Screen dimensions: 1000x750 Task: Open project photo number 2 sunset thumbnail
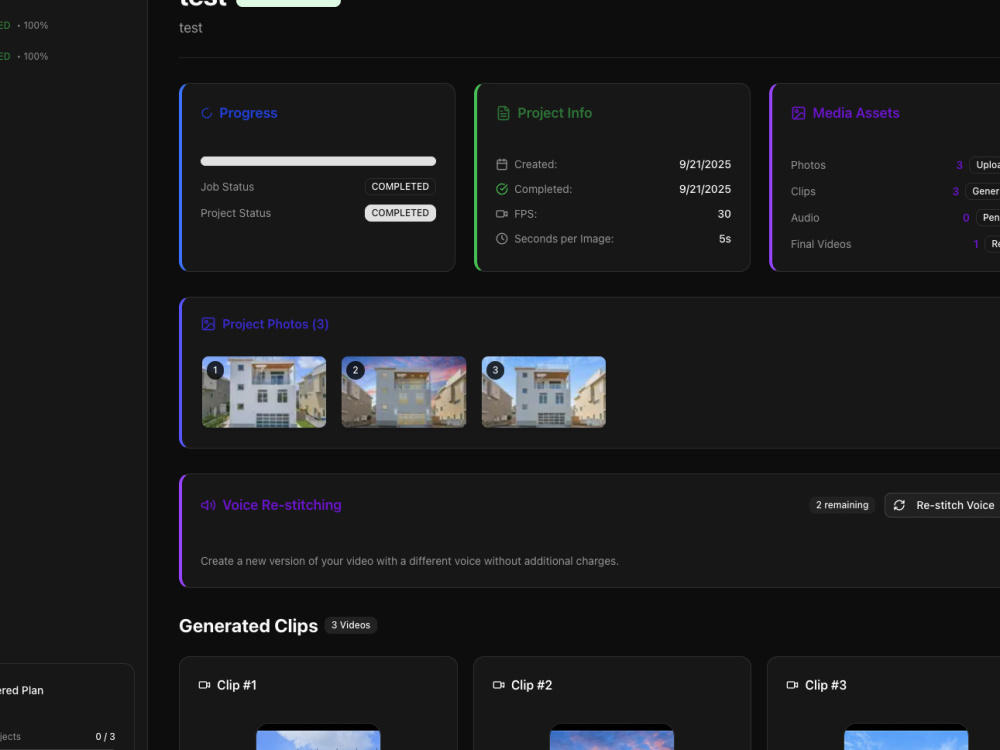(404, 392)
